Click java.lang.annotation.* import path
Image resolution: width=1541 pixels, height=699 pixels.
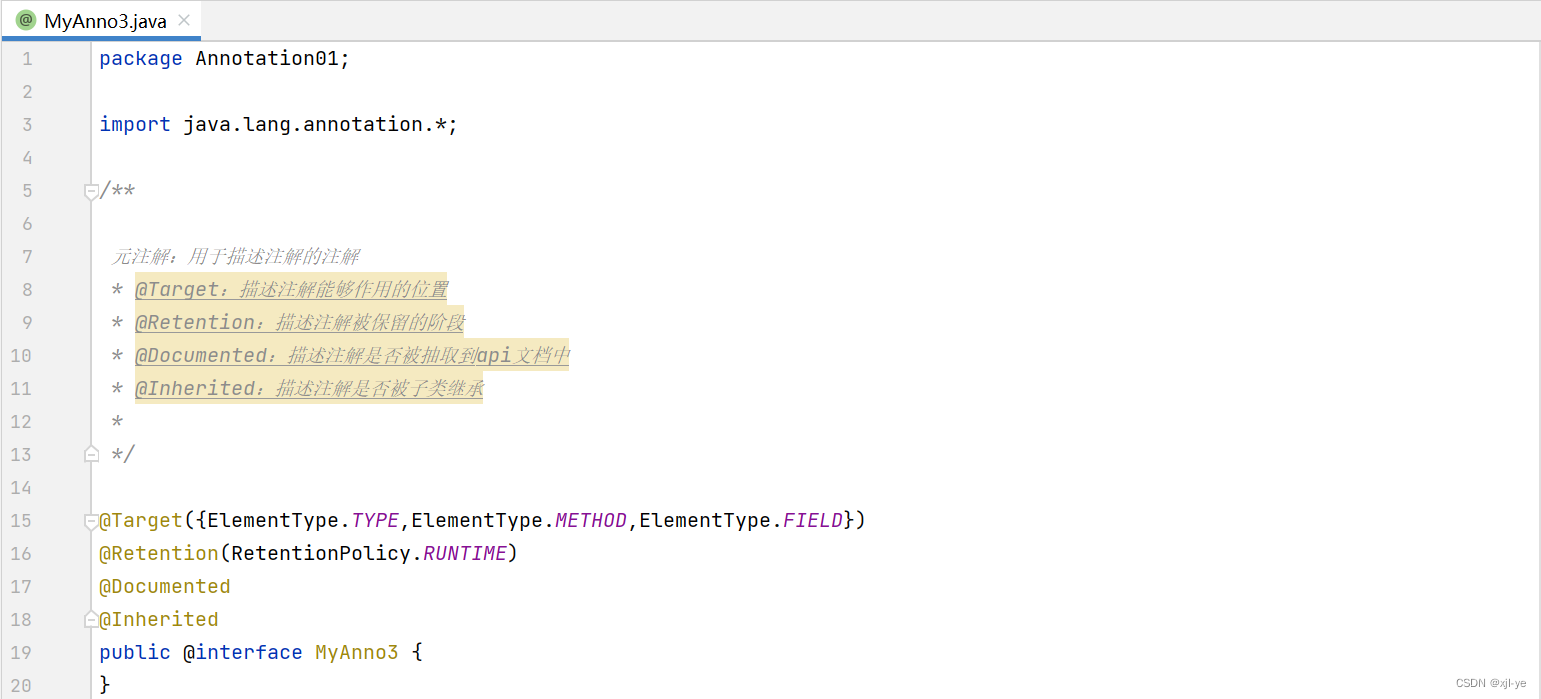315,124
